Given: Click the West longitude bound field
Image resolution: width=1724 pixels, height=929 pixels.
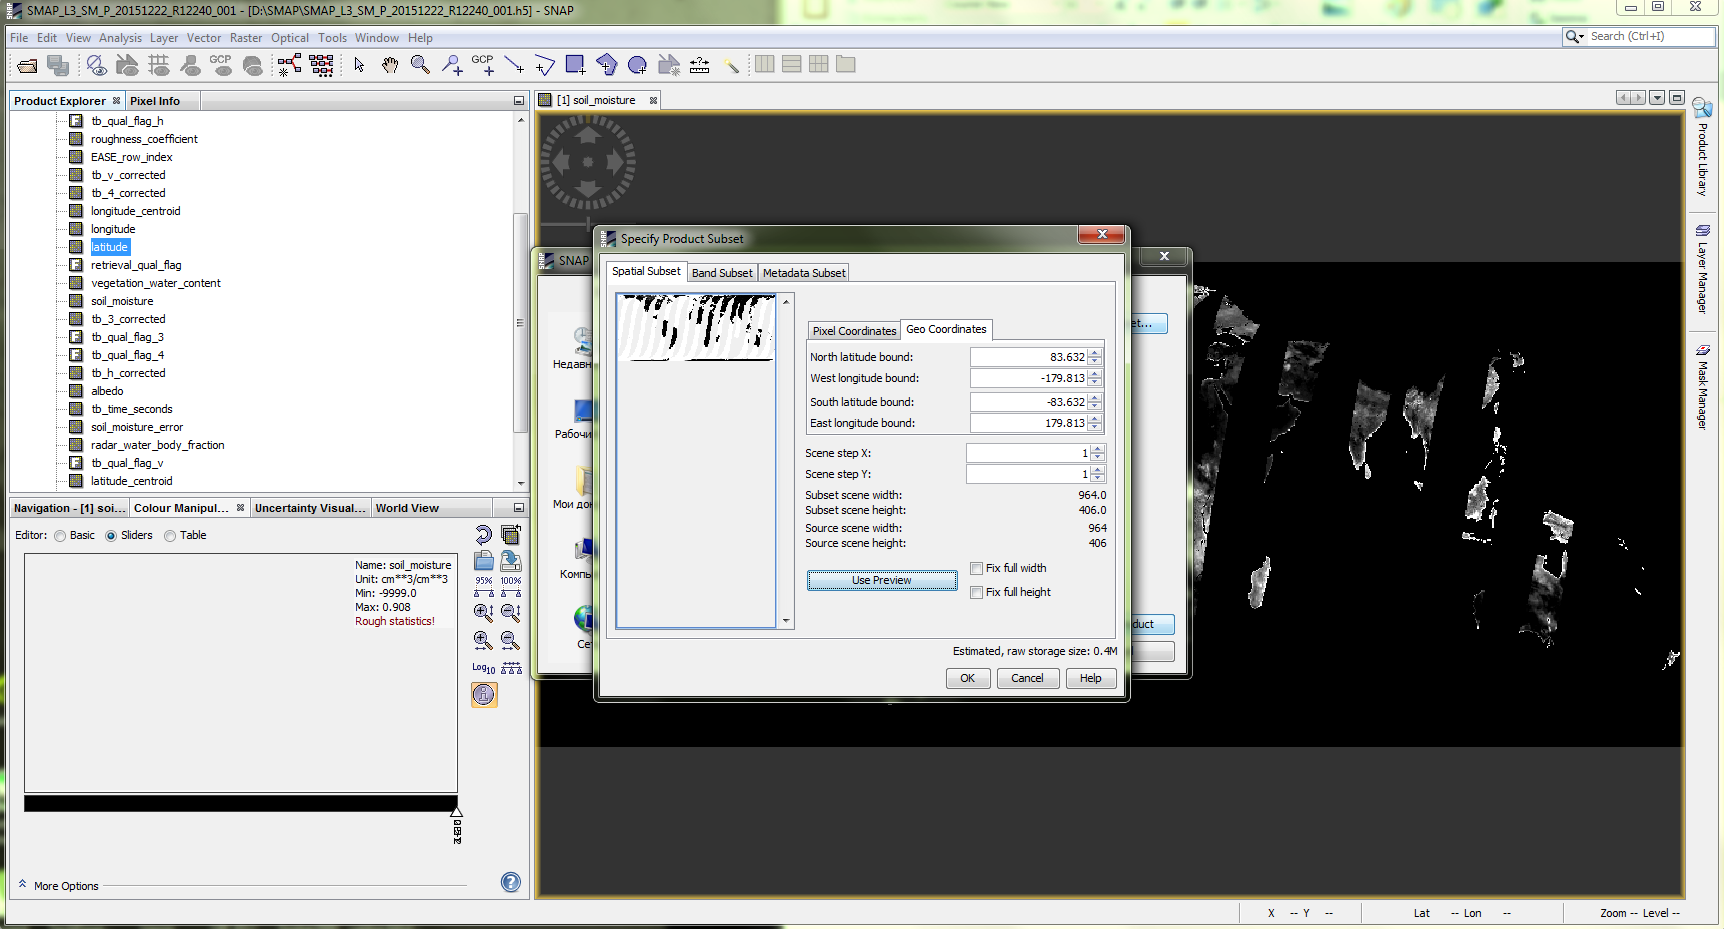Looking at the screenshot, I should (1028, 379).
